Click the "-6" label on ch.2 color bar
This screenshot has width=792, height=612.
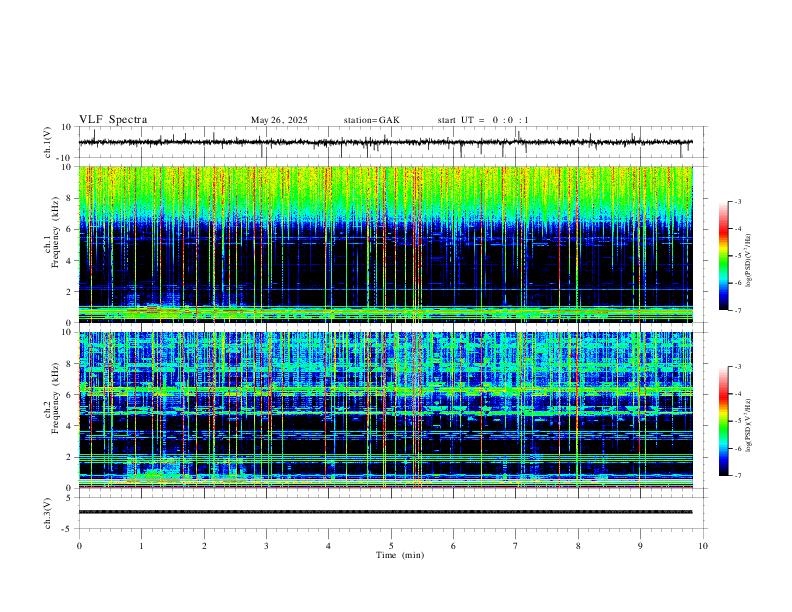pyautogui.click(x=737, y=448)
